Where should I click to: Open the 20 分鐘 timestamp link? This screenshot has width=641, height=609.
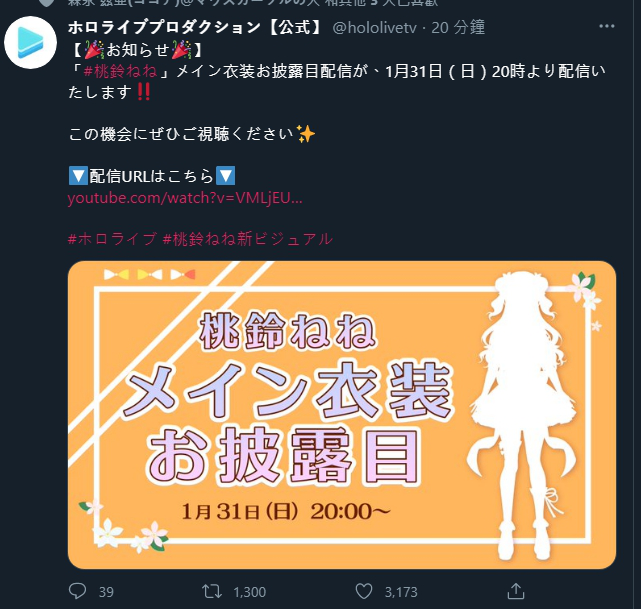[x=458, y=28]
